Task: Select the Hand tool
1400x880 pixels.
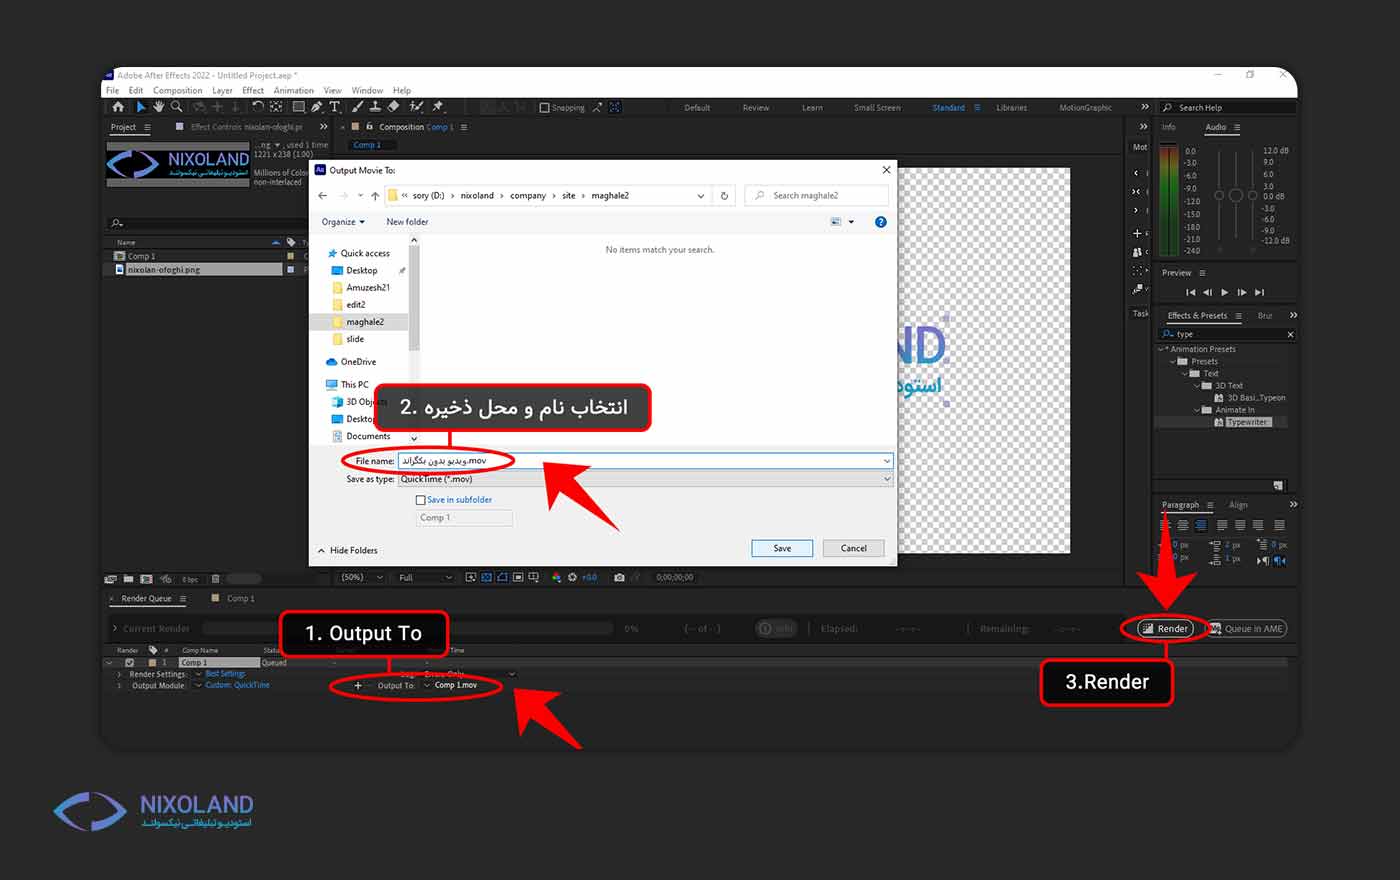Action: (158, 107)
